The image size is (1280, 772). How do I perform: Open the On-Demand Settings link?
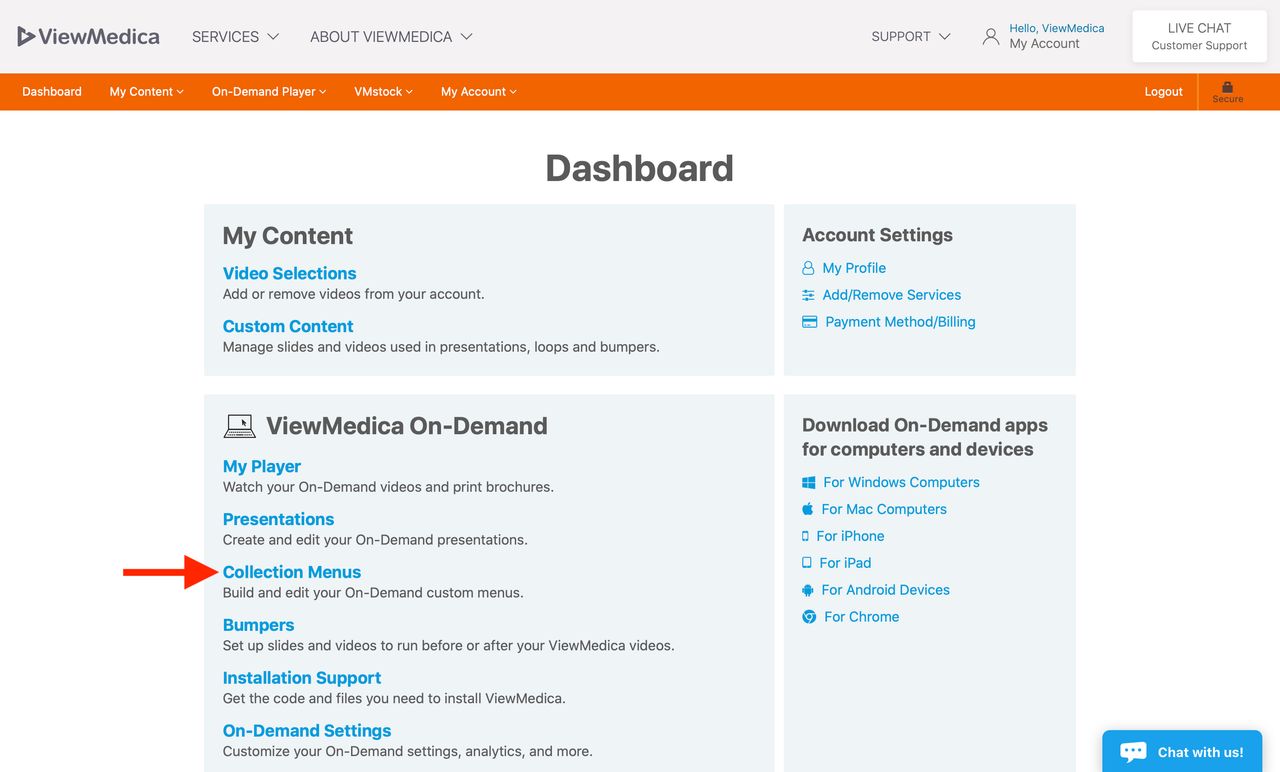tap(307, 731)
